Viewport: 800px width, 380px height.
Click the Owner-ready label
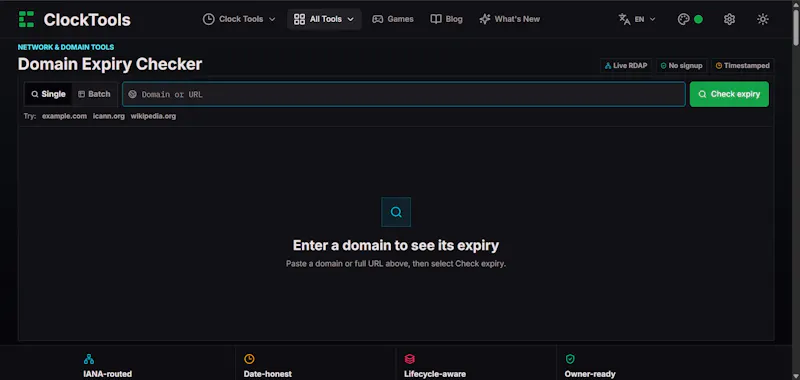(x=590, y=374)
